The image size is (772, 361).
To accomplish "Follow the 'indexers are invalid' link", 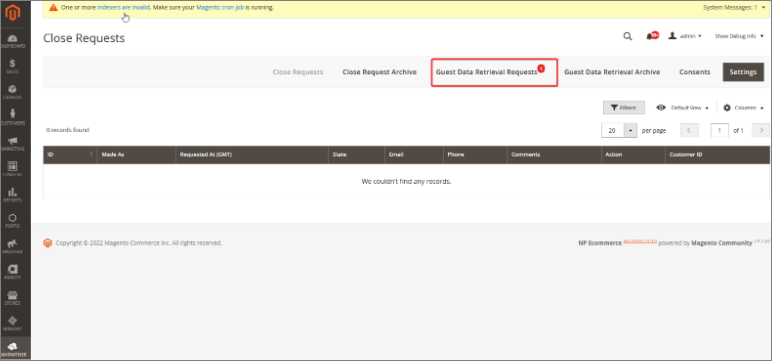I will point(124,7).
